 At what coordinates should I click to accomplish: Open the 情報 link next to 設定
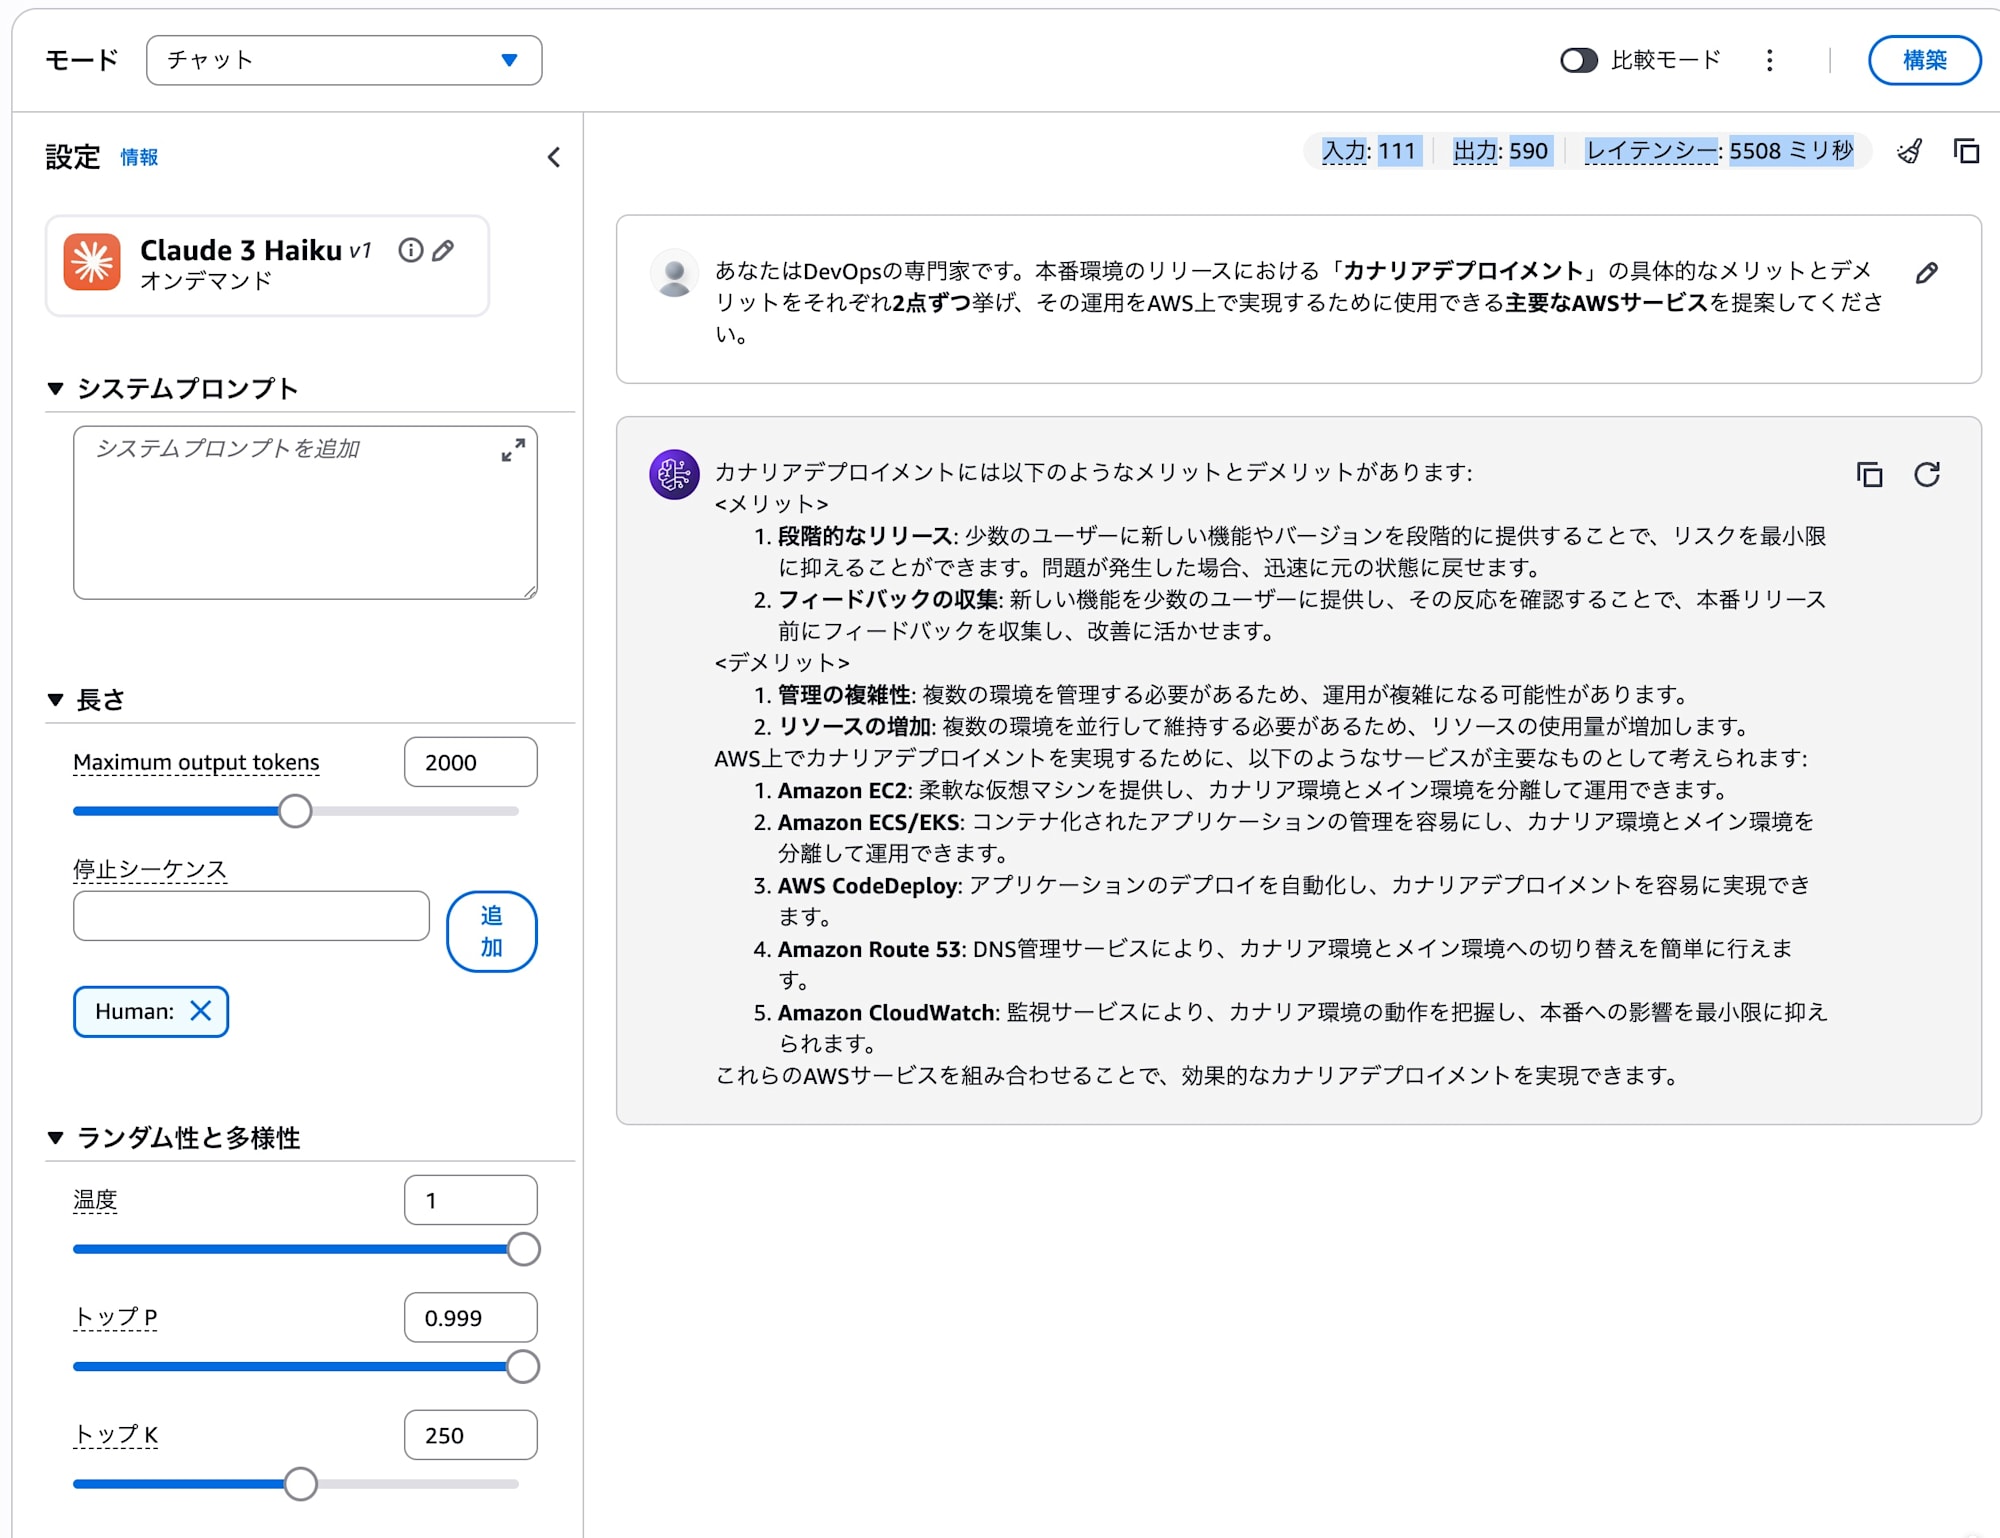(x=139, y=157)
